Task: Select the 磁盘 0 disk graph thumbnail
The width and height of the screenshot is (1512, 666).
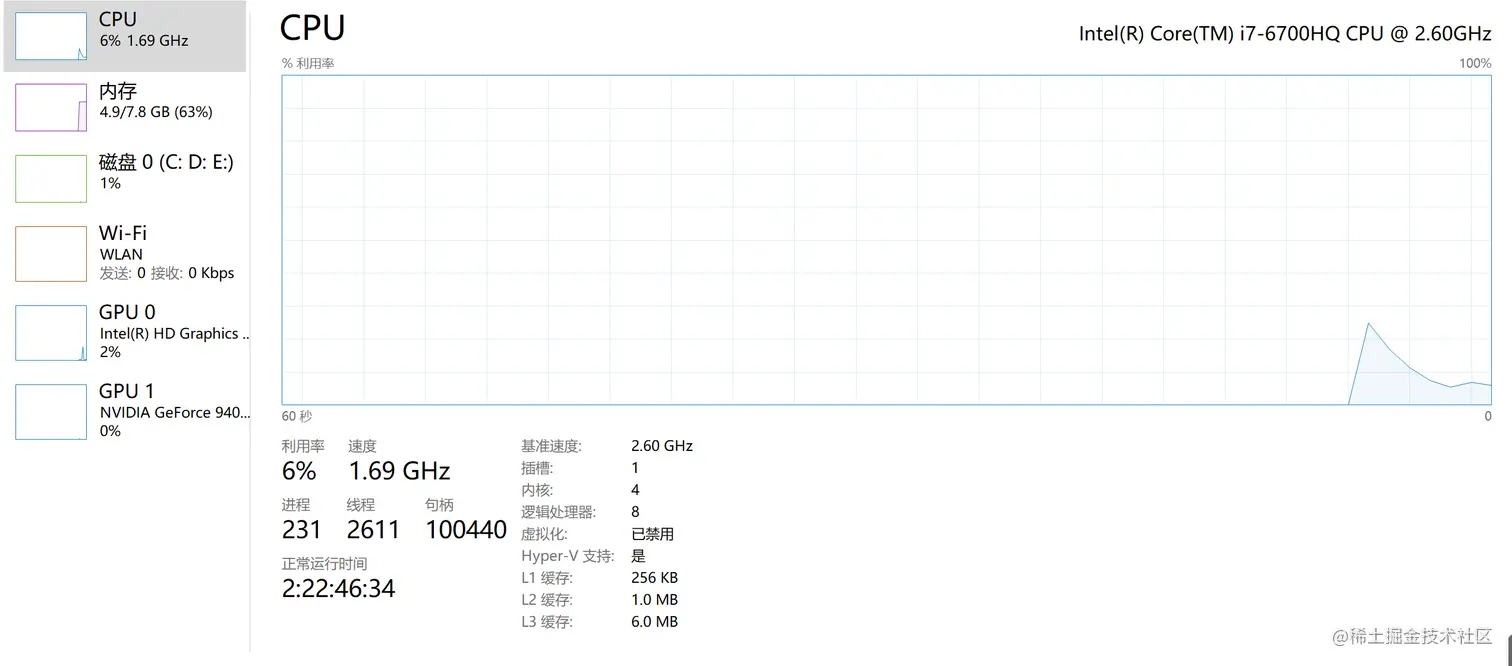Action: 51,179
